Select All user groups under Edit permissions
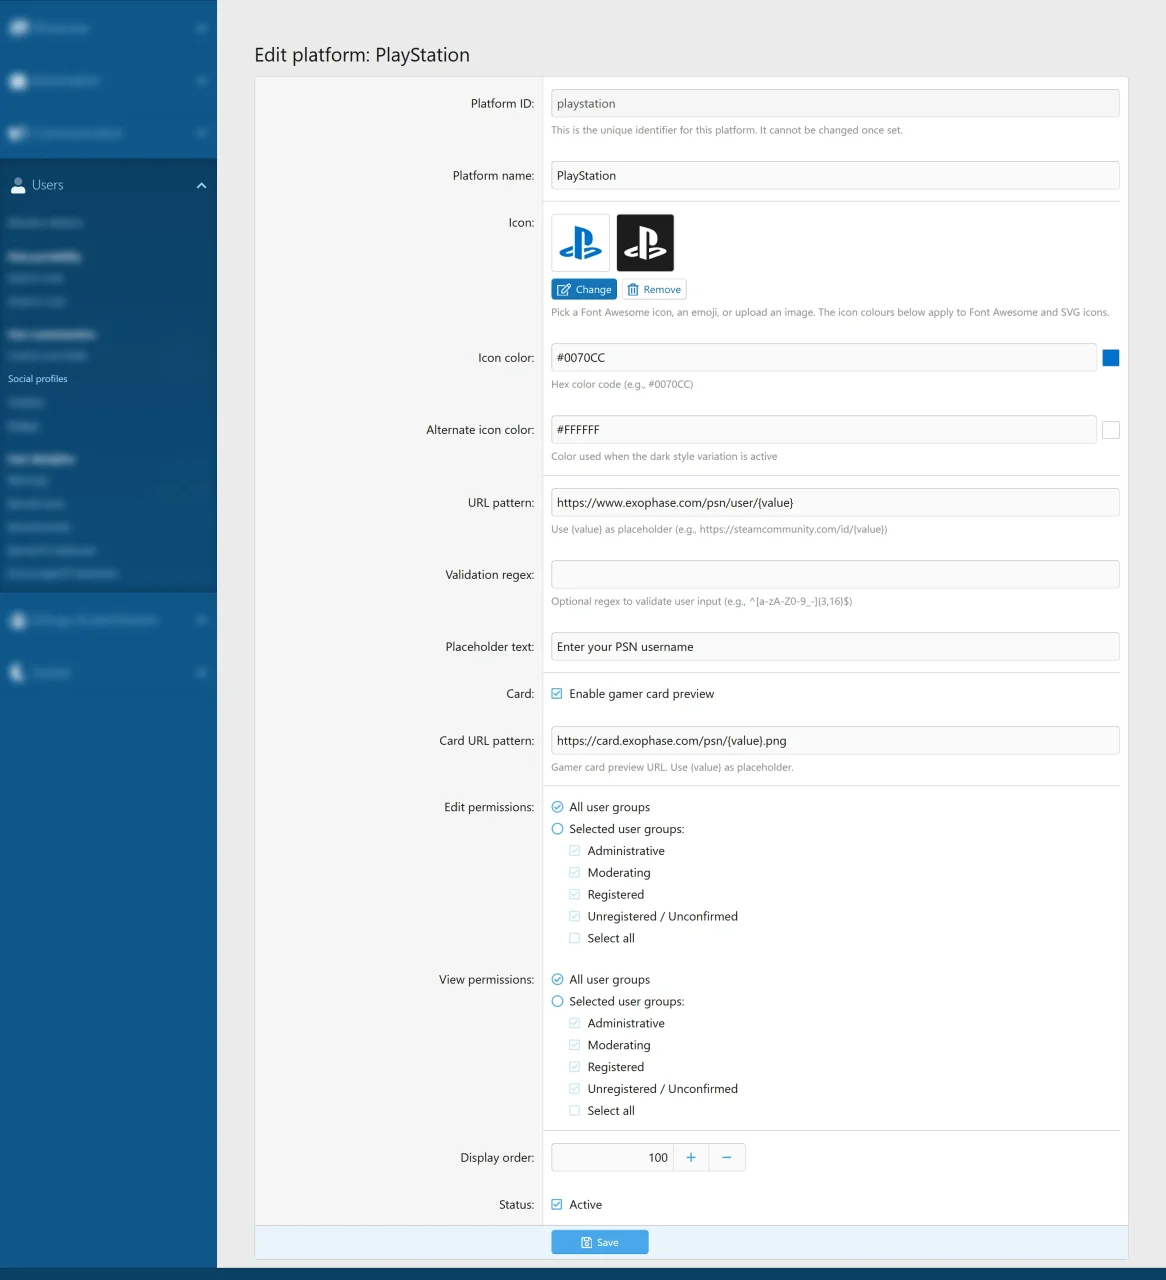This screenshot has height=1280, width=1166. tap(558, 807)
